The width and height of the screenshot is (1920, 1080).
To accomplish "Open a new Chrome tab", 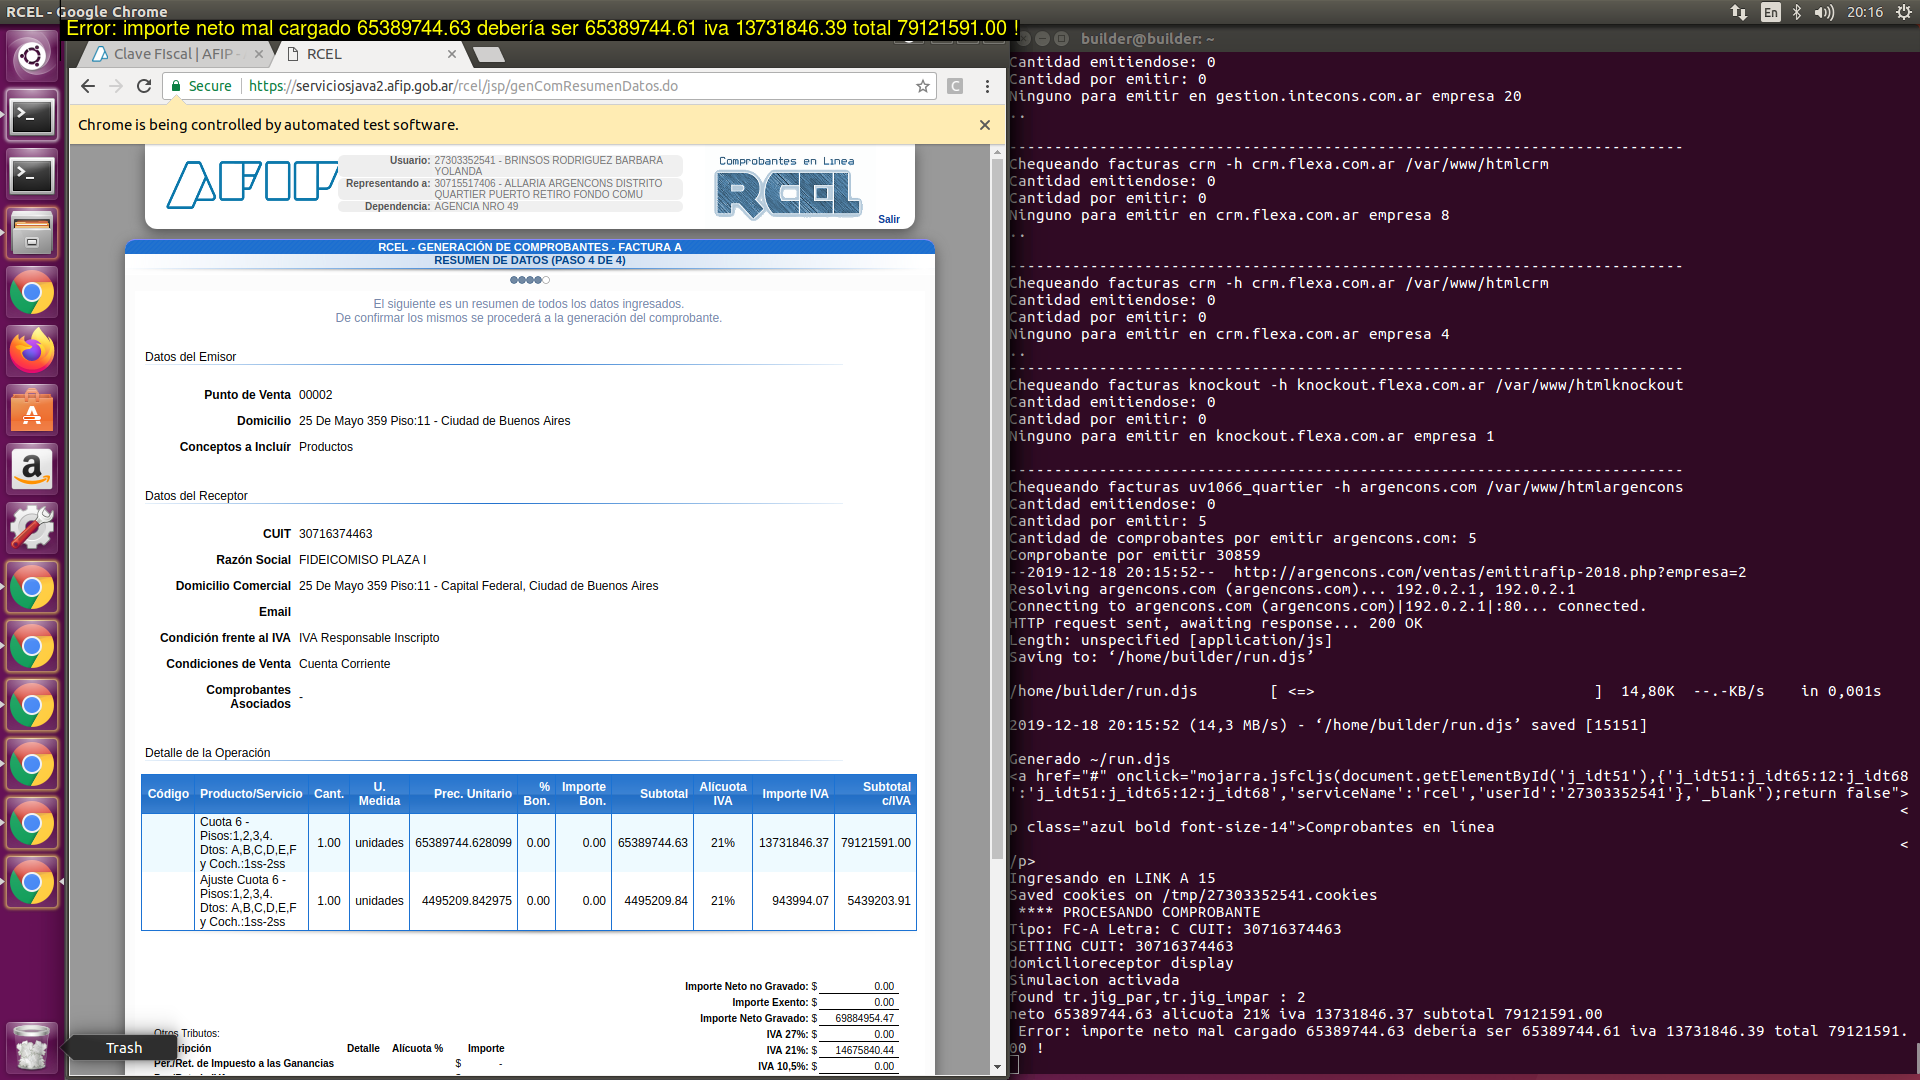I will [488, 54].
